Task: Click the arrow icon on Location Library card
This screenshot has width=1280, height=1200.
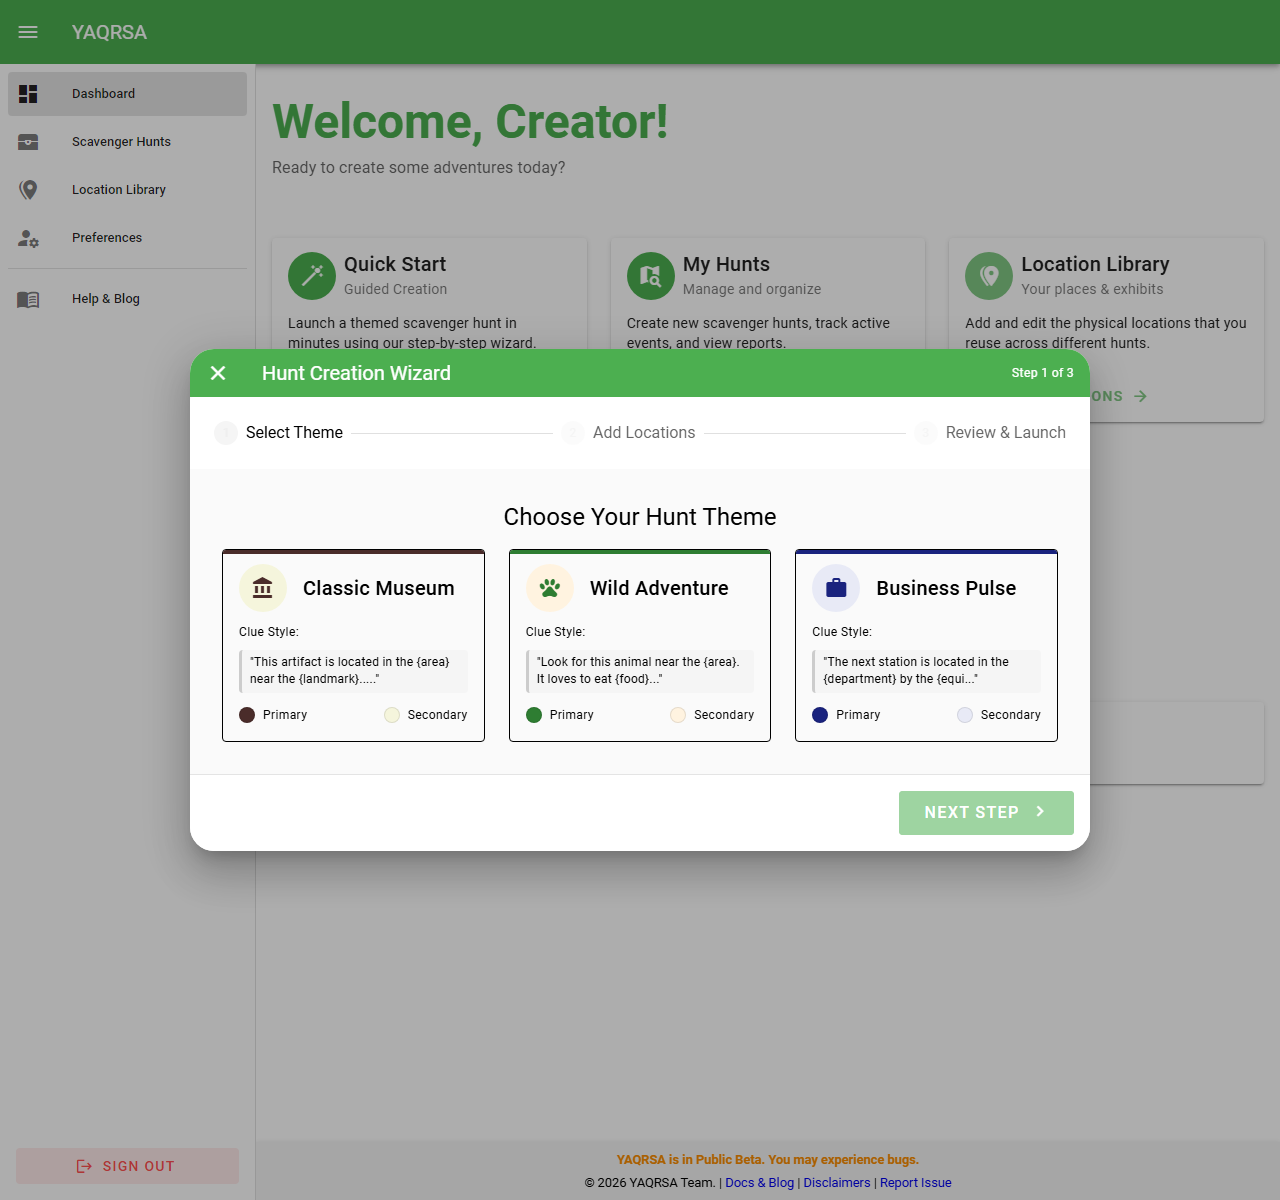Action: click(x=1140, y=397)
